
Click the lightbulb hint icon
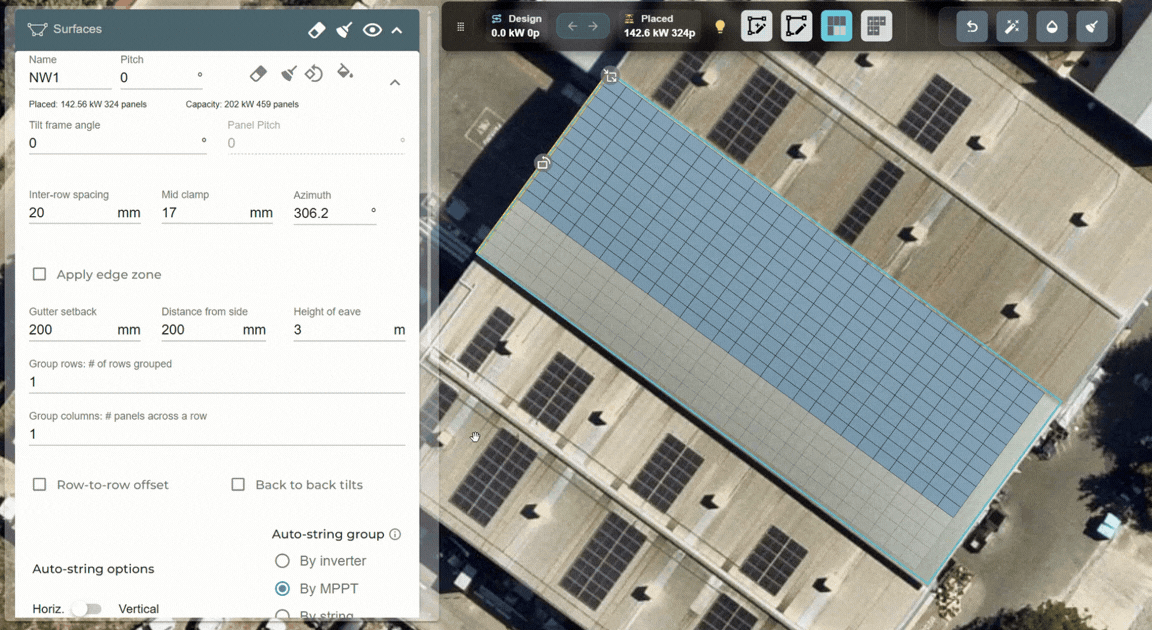(x=719, y=27)
